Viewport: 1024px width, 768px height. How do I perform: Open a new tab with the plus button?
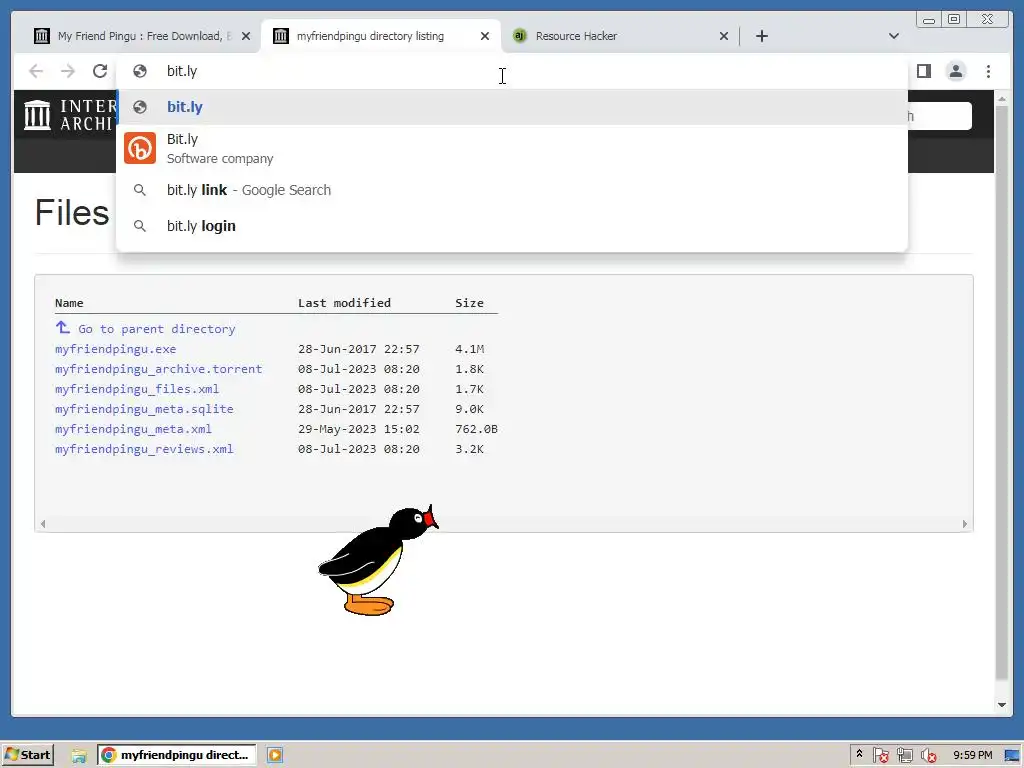click(x=761, y=36)
